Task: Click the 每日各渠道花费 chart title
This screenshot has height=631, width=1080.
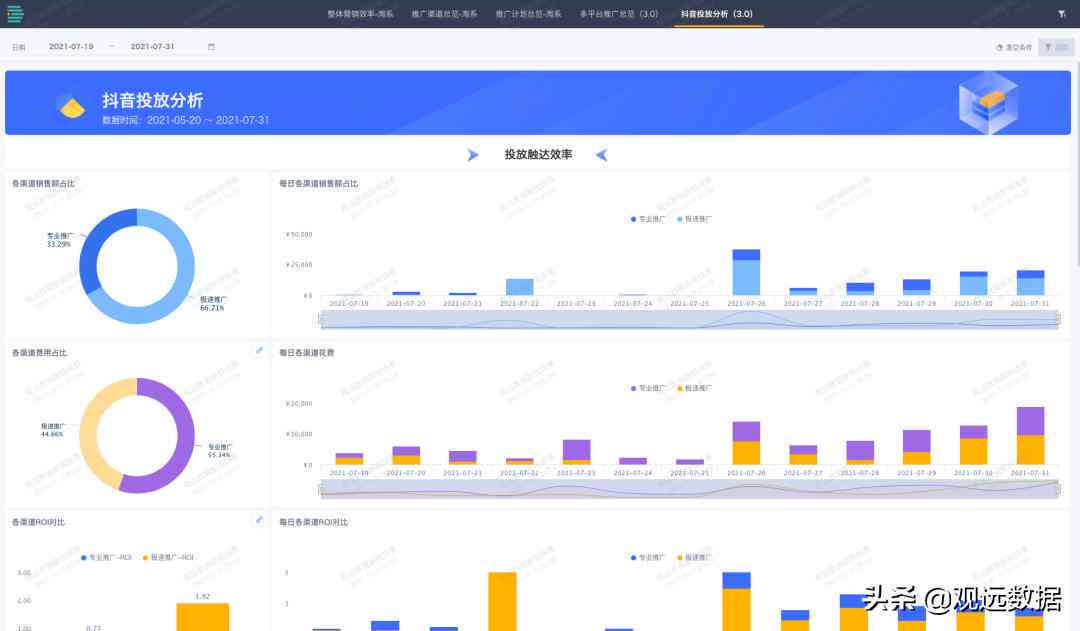Action: click(307, 353)
